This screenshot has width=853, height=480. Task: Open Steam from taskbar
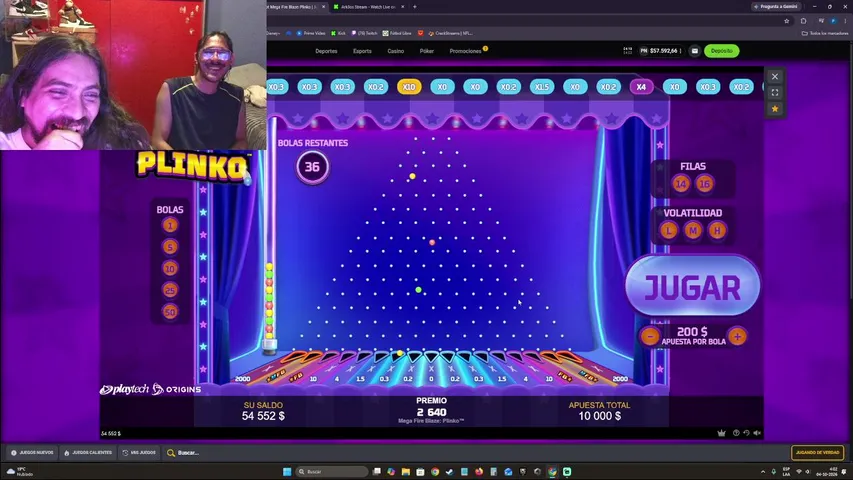(x=449, y=472)
